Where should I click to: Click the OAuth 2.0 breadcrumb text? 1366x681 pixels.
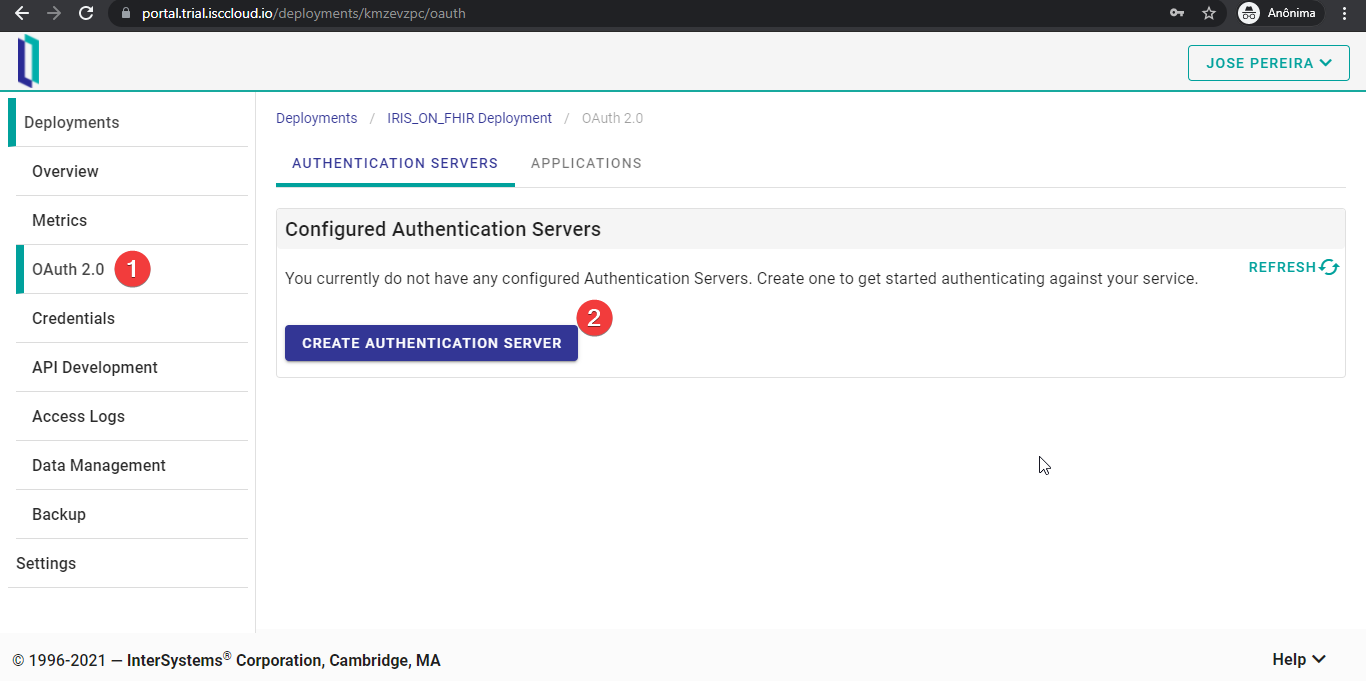612,118
